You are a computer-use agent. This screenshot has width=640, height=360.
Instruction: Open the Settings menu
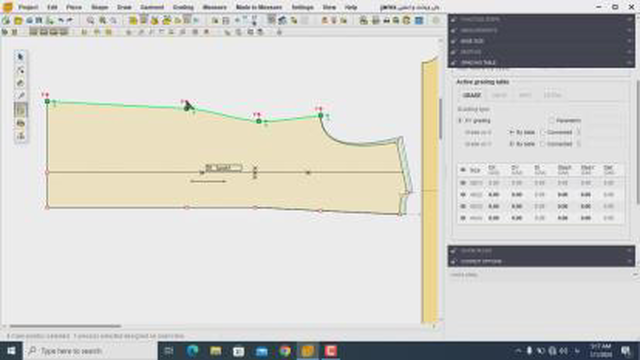click(302, 7)
